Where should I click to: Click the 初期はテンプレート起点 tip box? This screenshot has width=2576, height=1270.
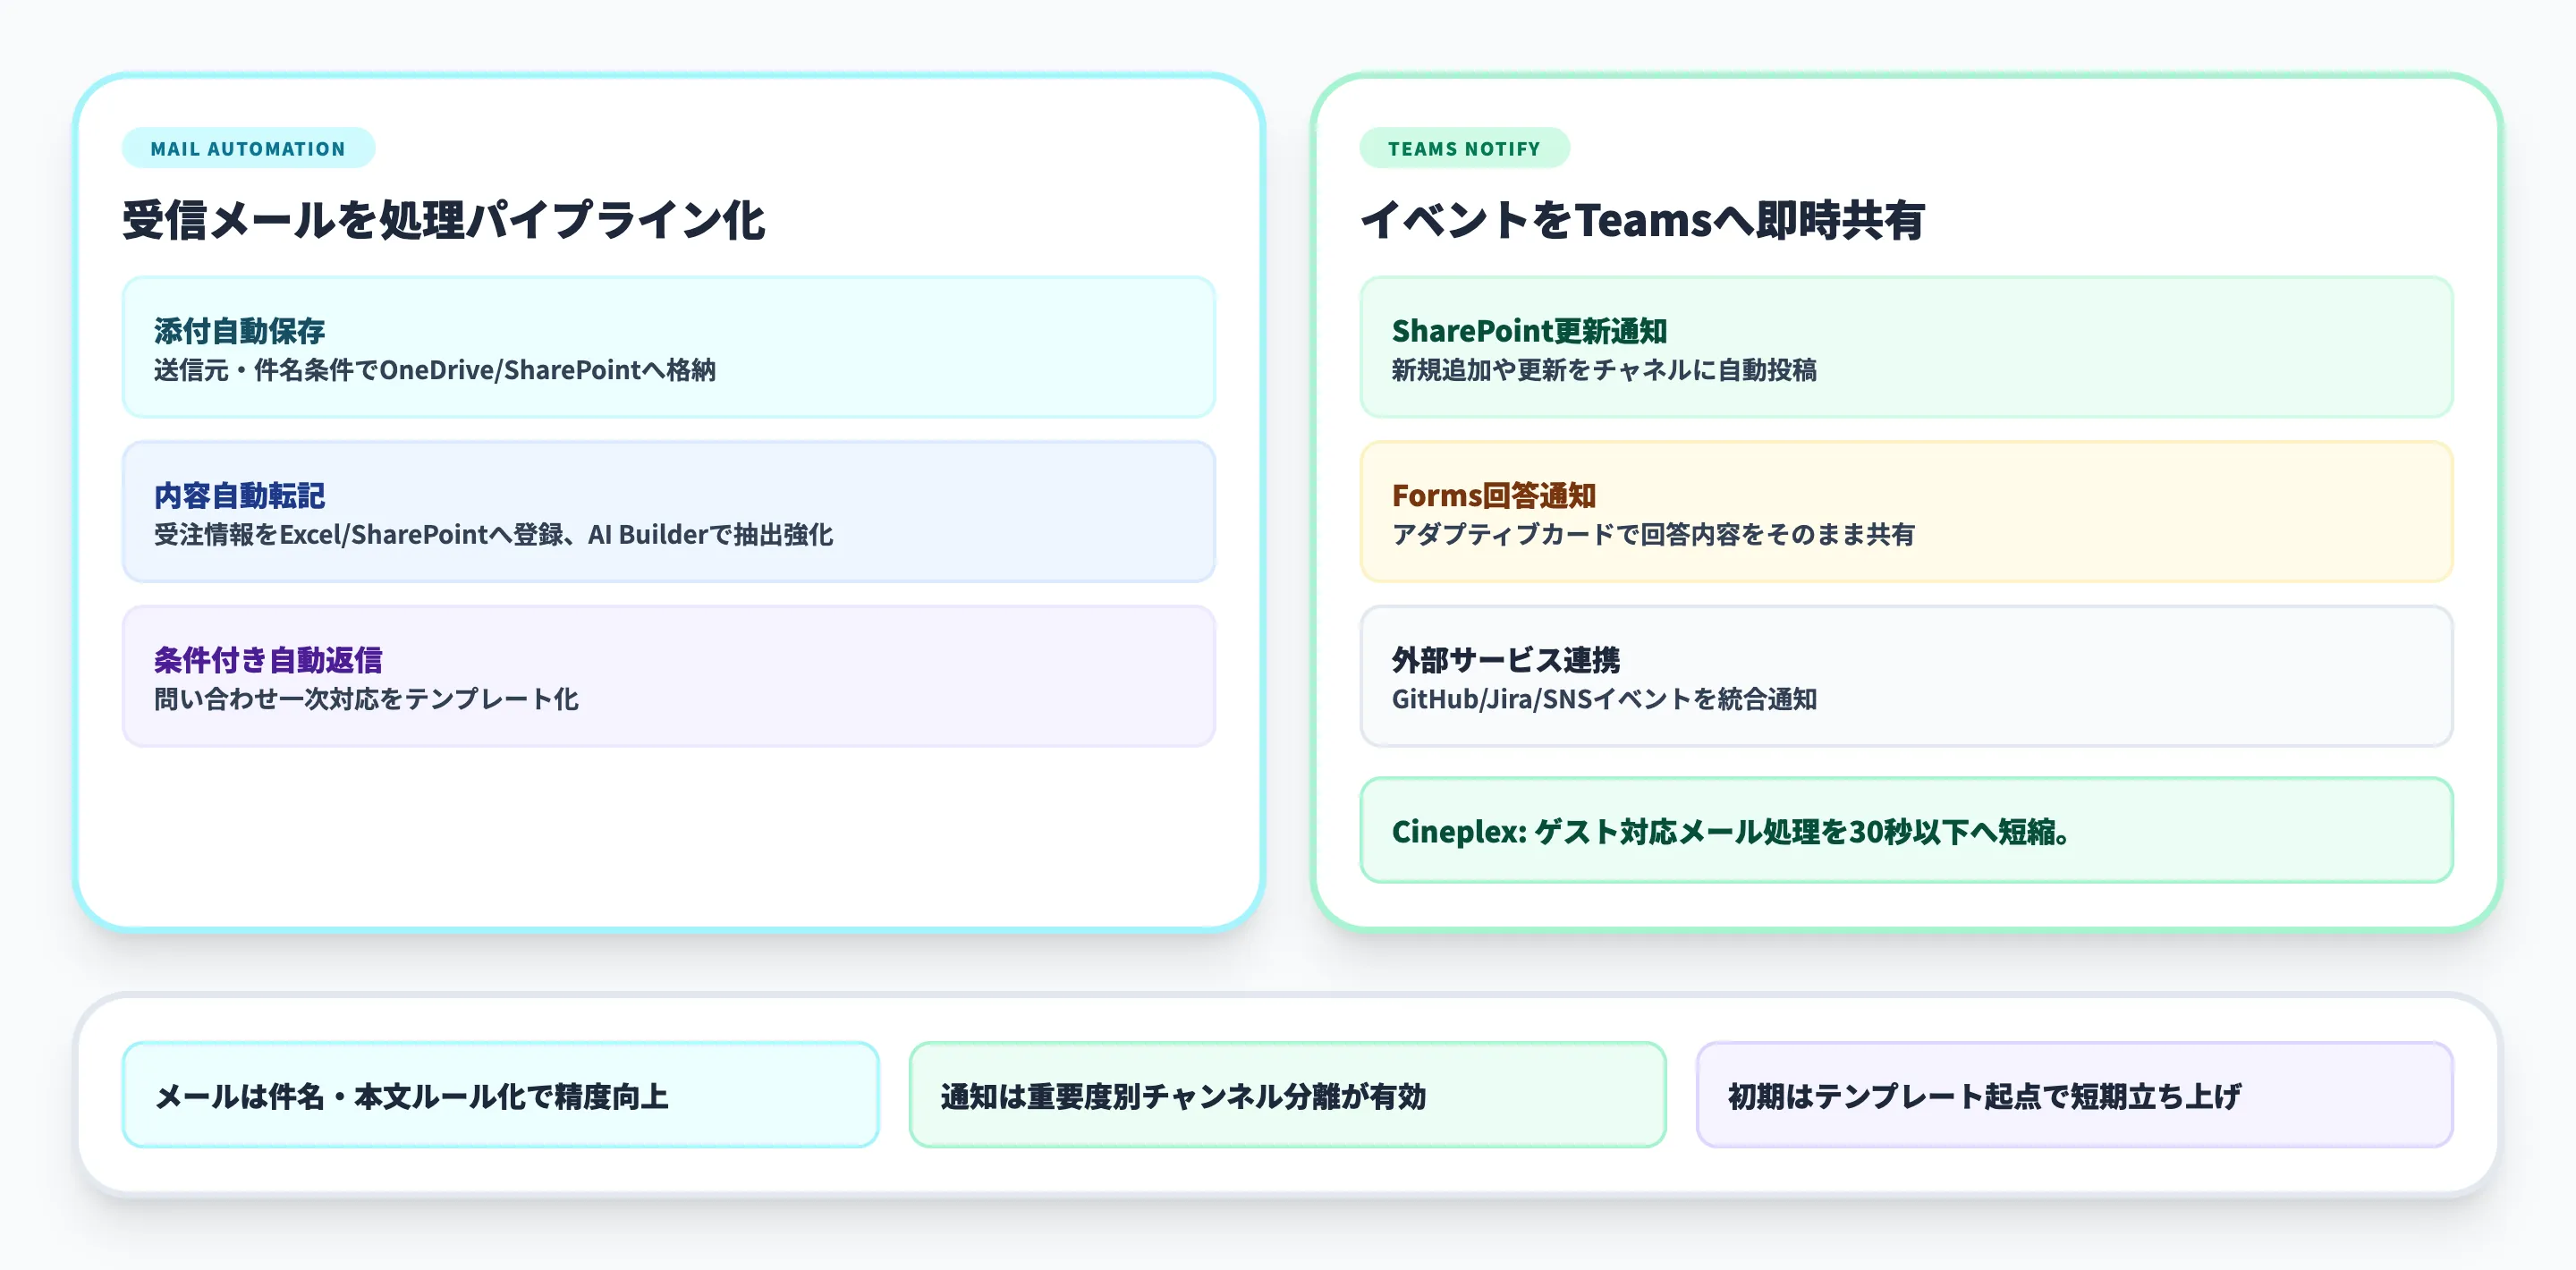coord(2074,1095)
